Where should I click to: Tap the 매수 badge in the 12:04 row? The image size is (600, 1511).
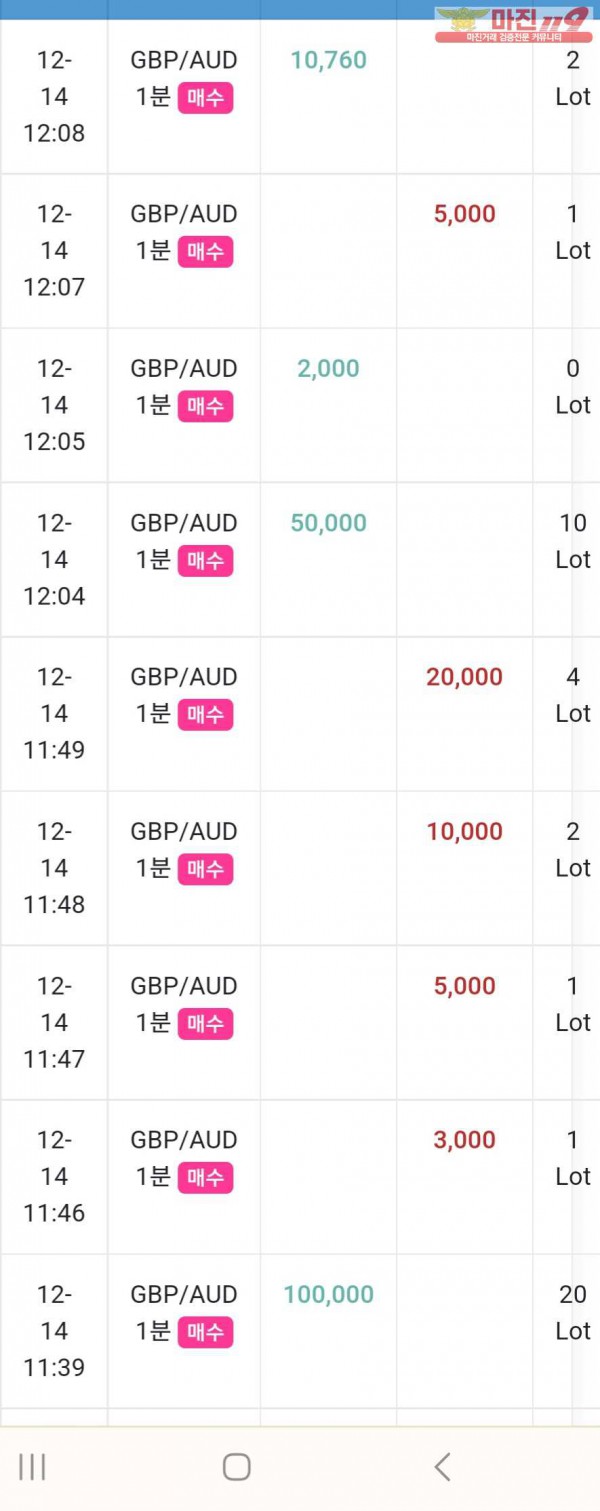tap(205, 561)
